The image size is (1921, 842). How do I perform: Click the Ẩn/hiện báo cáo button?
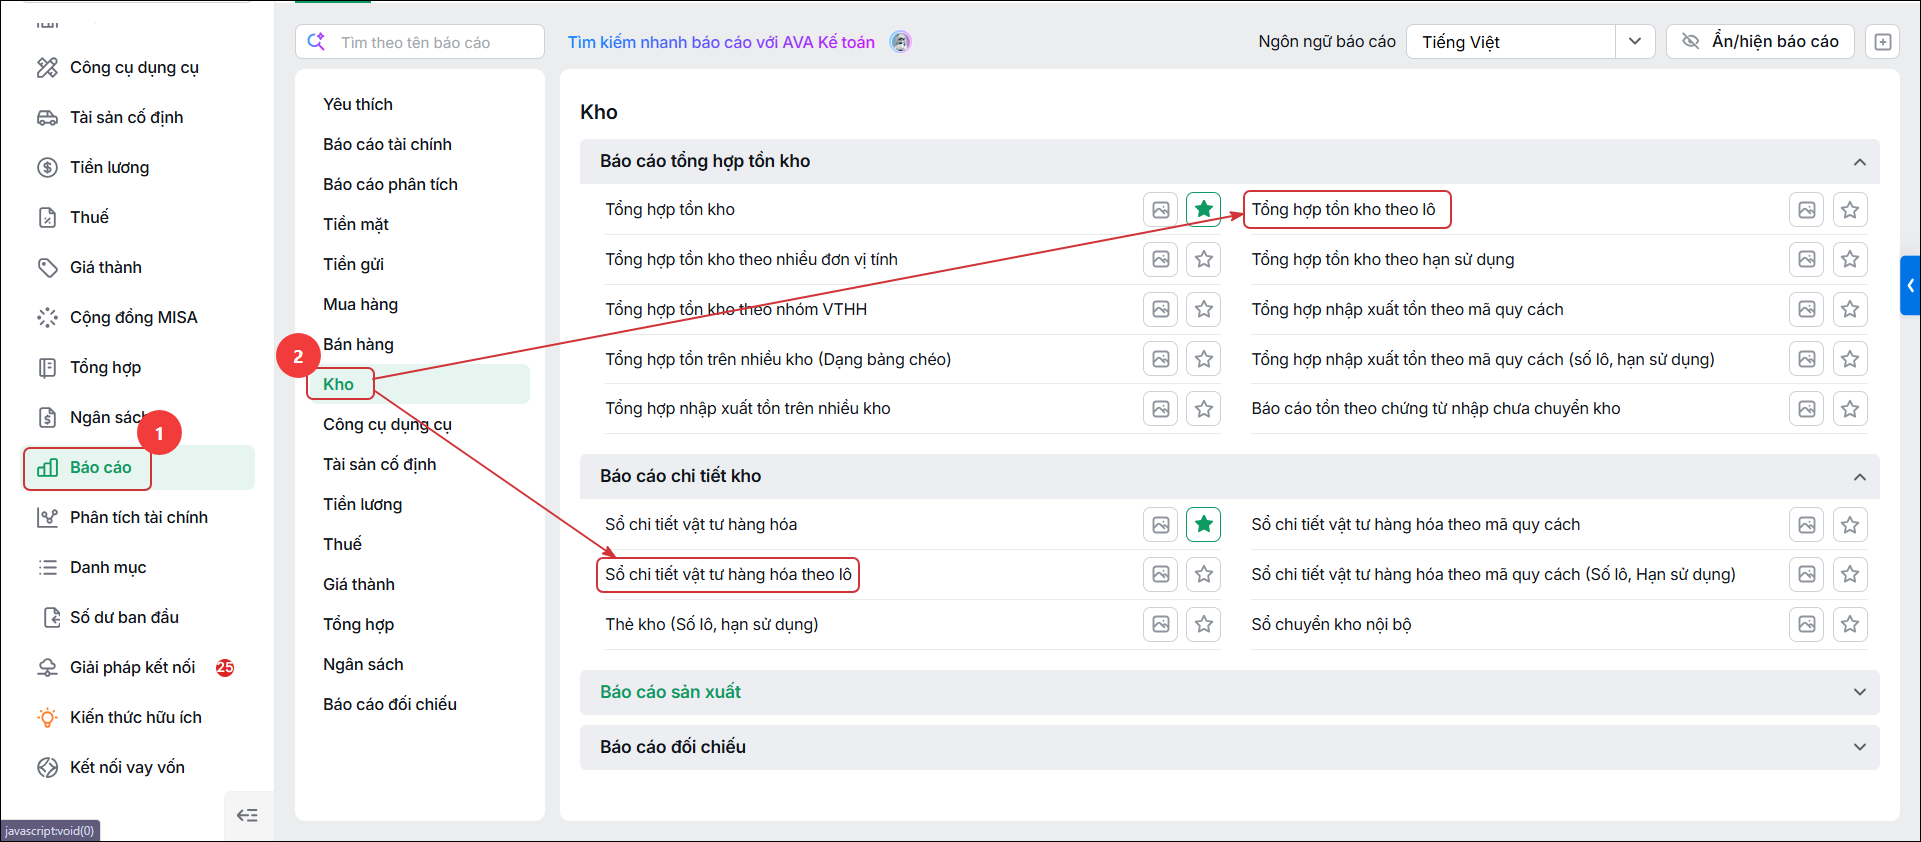[x=1760, y=42]
